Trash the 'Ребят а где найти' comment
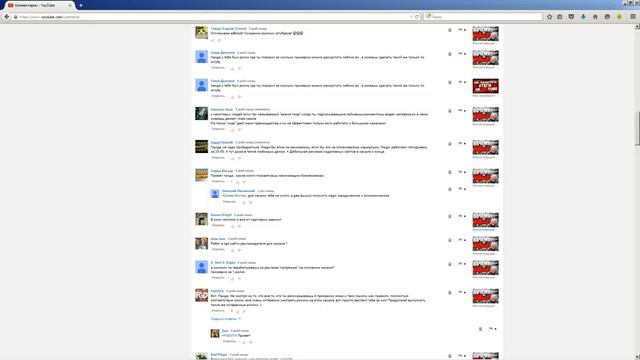The width and height of the screenshot is (640, 360). (x=450, y=240)
